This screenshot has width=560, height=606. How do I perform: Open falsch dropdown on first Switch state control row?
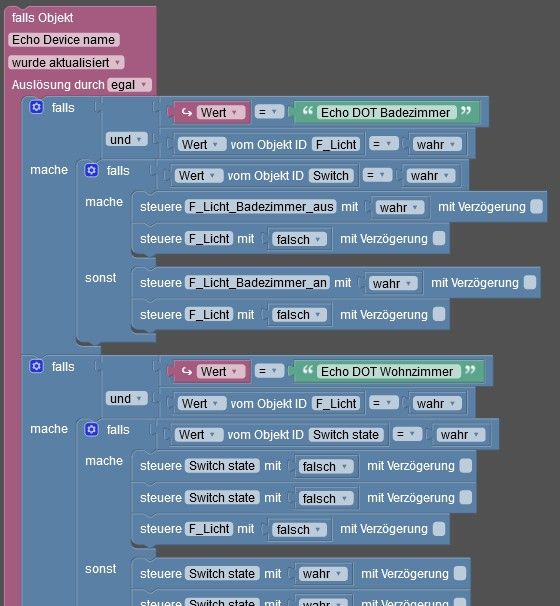coord(326,467)
